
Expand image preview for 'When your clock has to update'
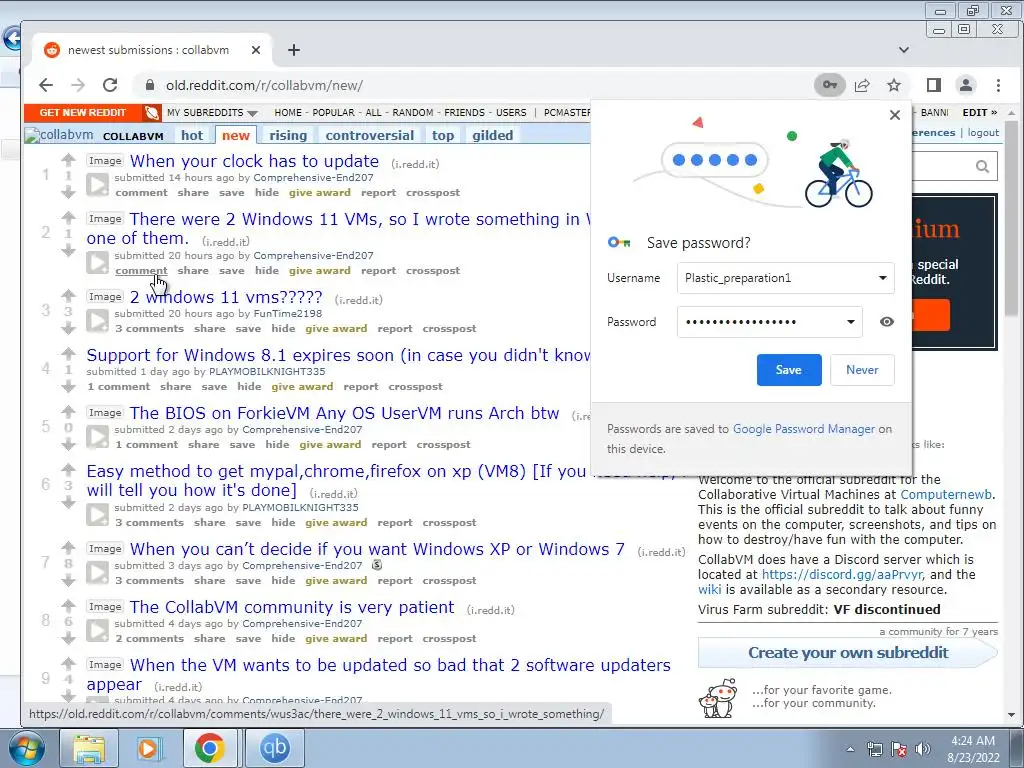[97, 185]
